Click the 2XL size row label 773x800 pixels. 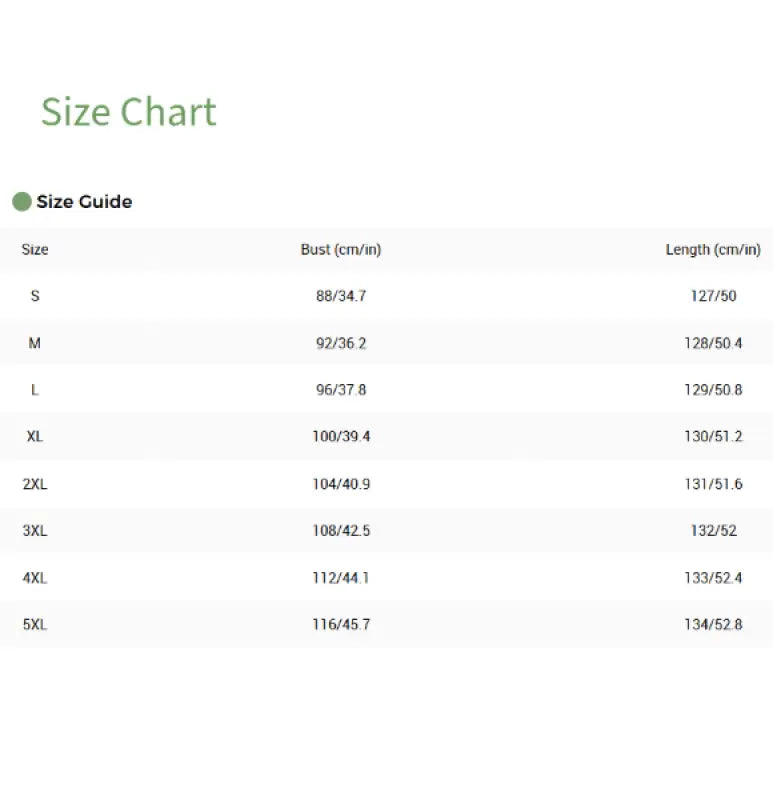pyautogui.click(x=35, y=484)
